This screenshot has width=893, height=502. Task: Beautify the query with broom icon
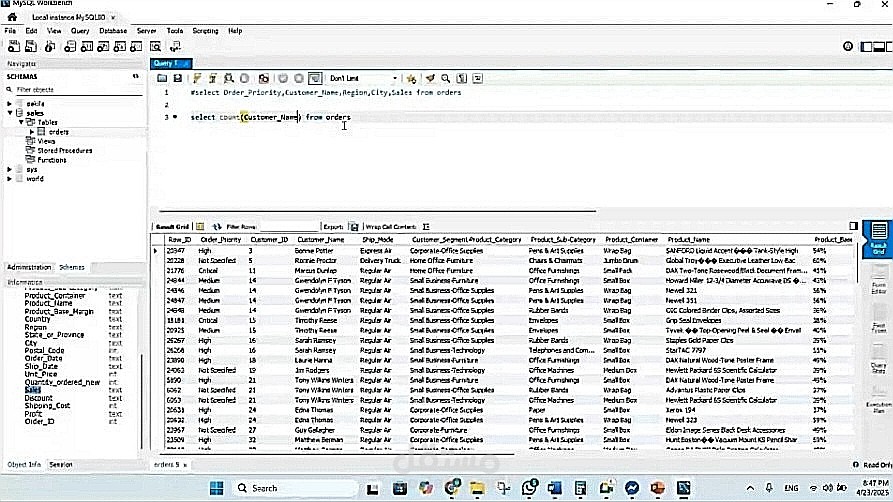(x=431, y=78)
